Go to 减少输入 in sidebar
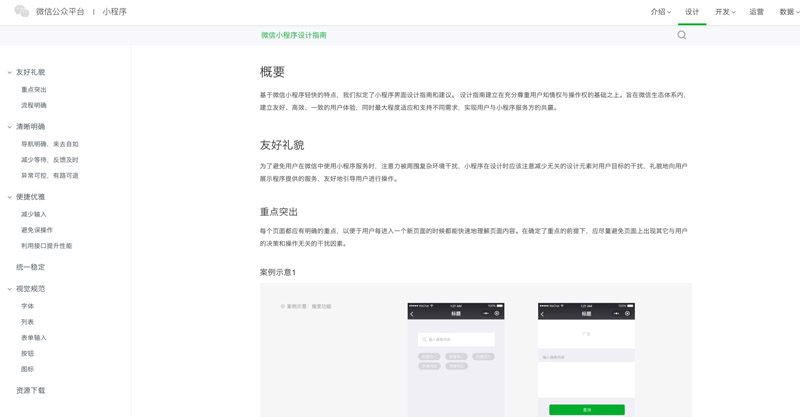800x417 pixels. pos(34,214)
